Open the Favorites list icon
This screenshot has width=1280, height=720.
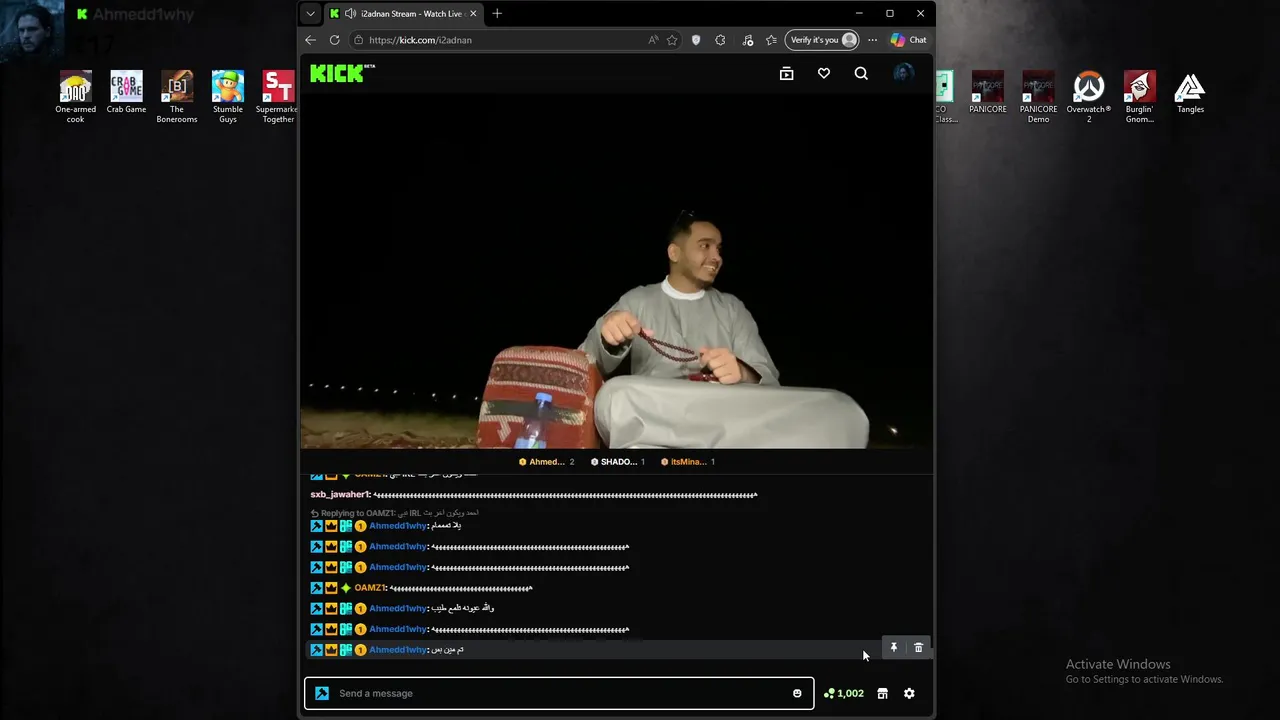coord(771,40)
